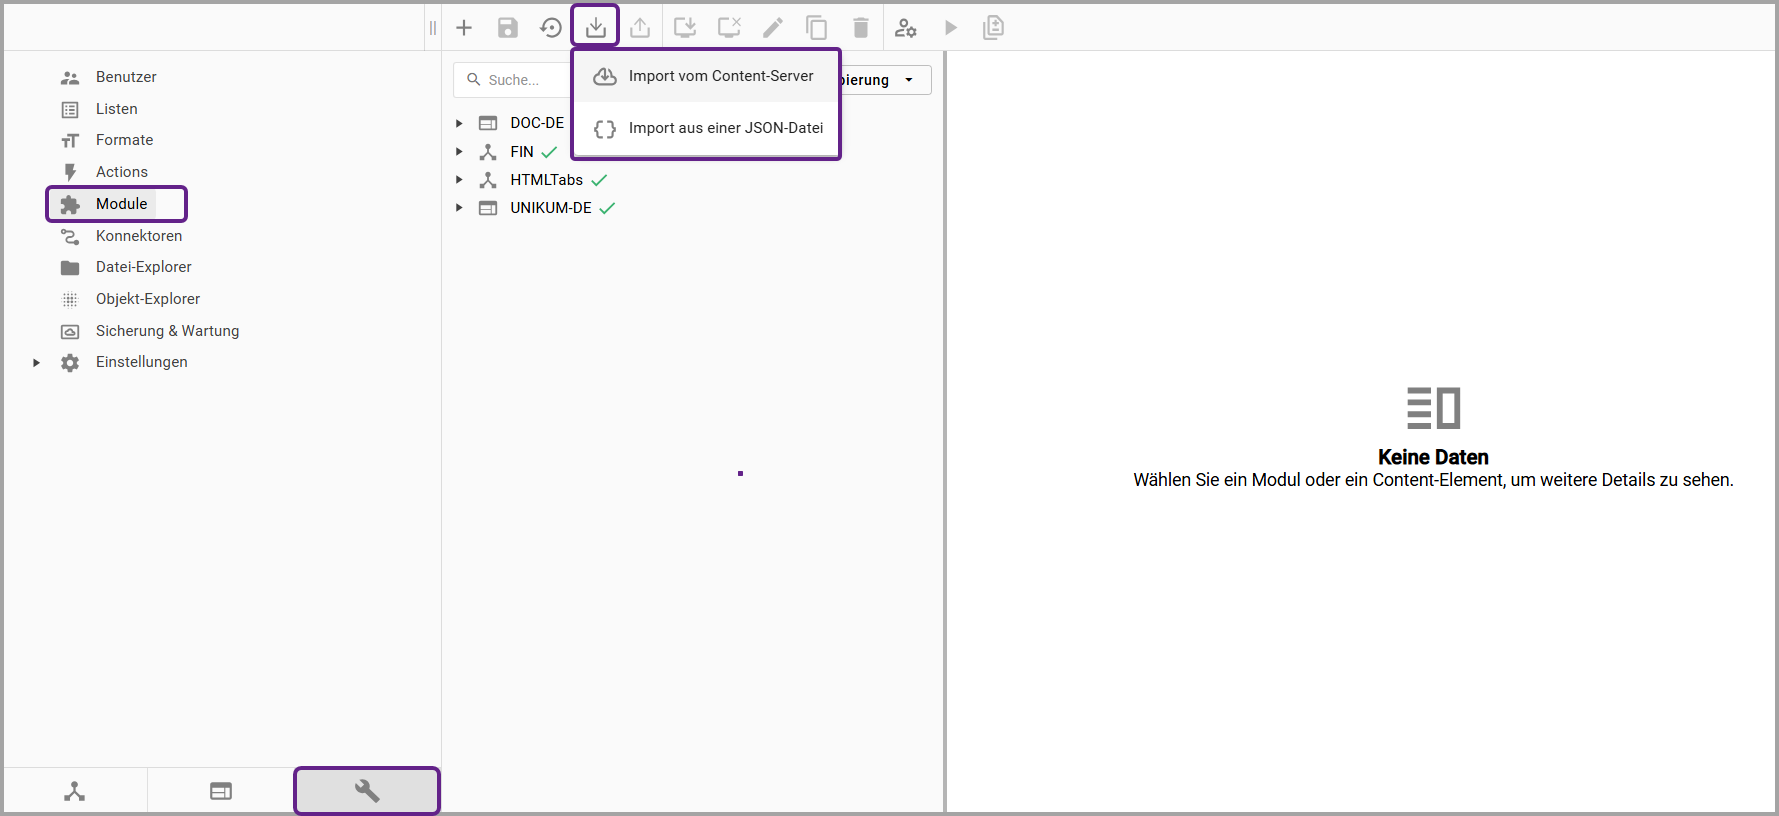Image resolution: width=1779 pixels, height=816 pixels.
Task: Click the play run icon in toolbar
Action: pyautogui.click(x=951, y=28)
